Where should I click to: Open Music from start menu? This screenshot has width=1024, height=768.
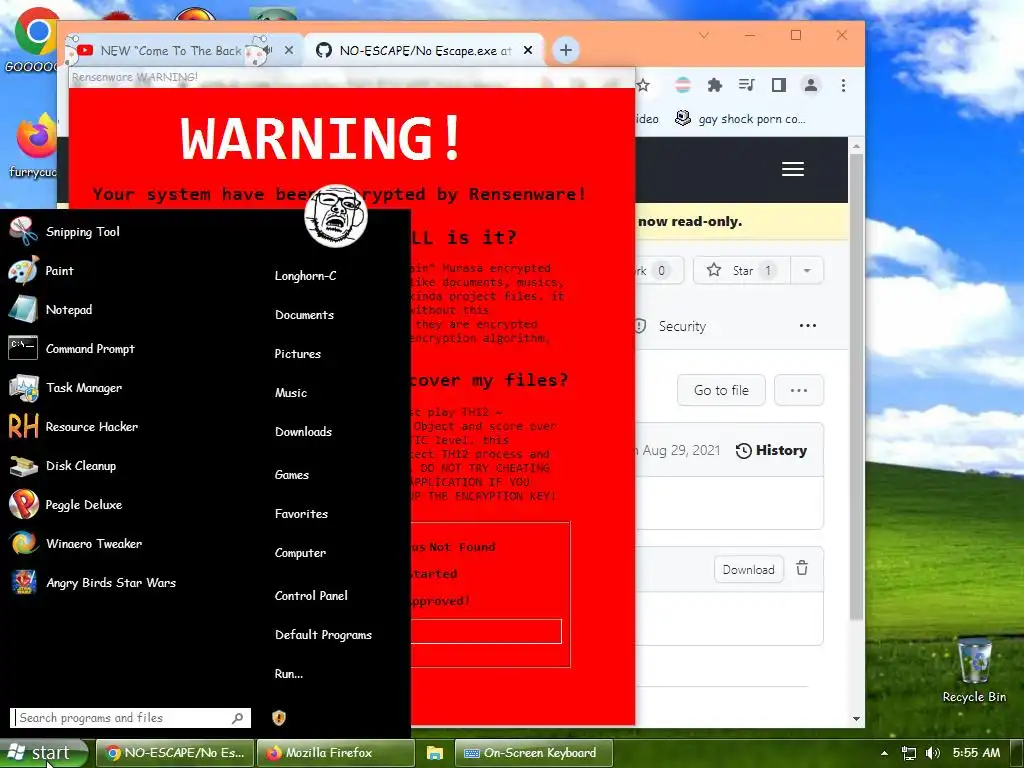(x=291, y=393)
